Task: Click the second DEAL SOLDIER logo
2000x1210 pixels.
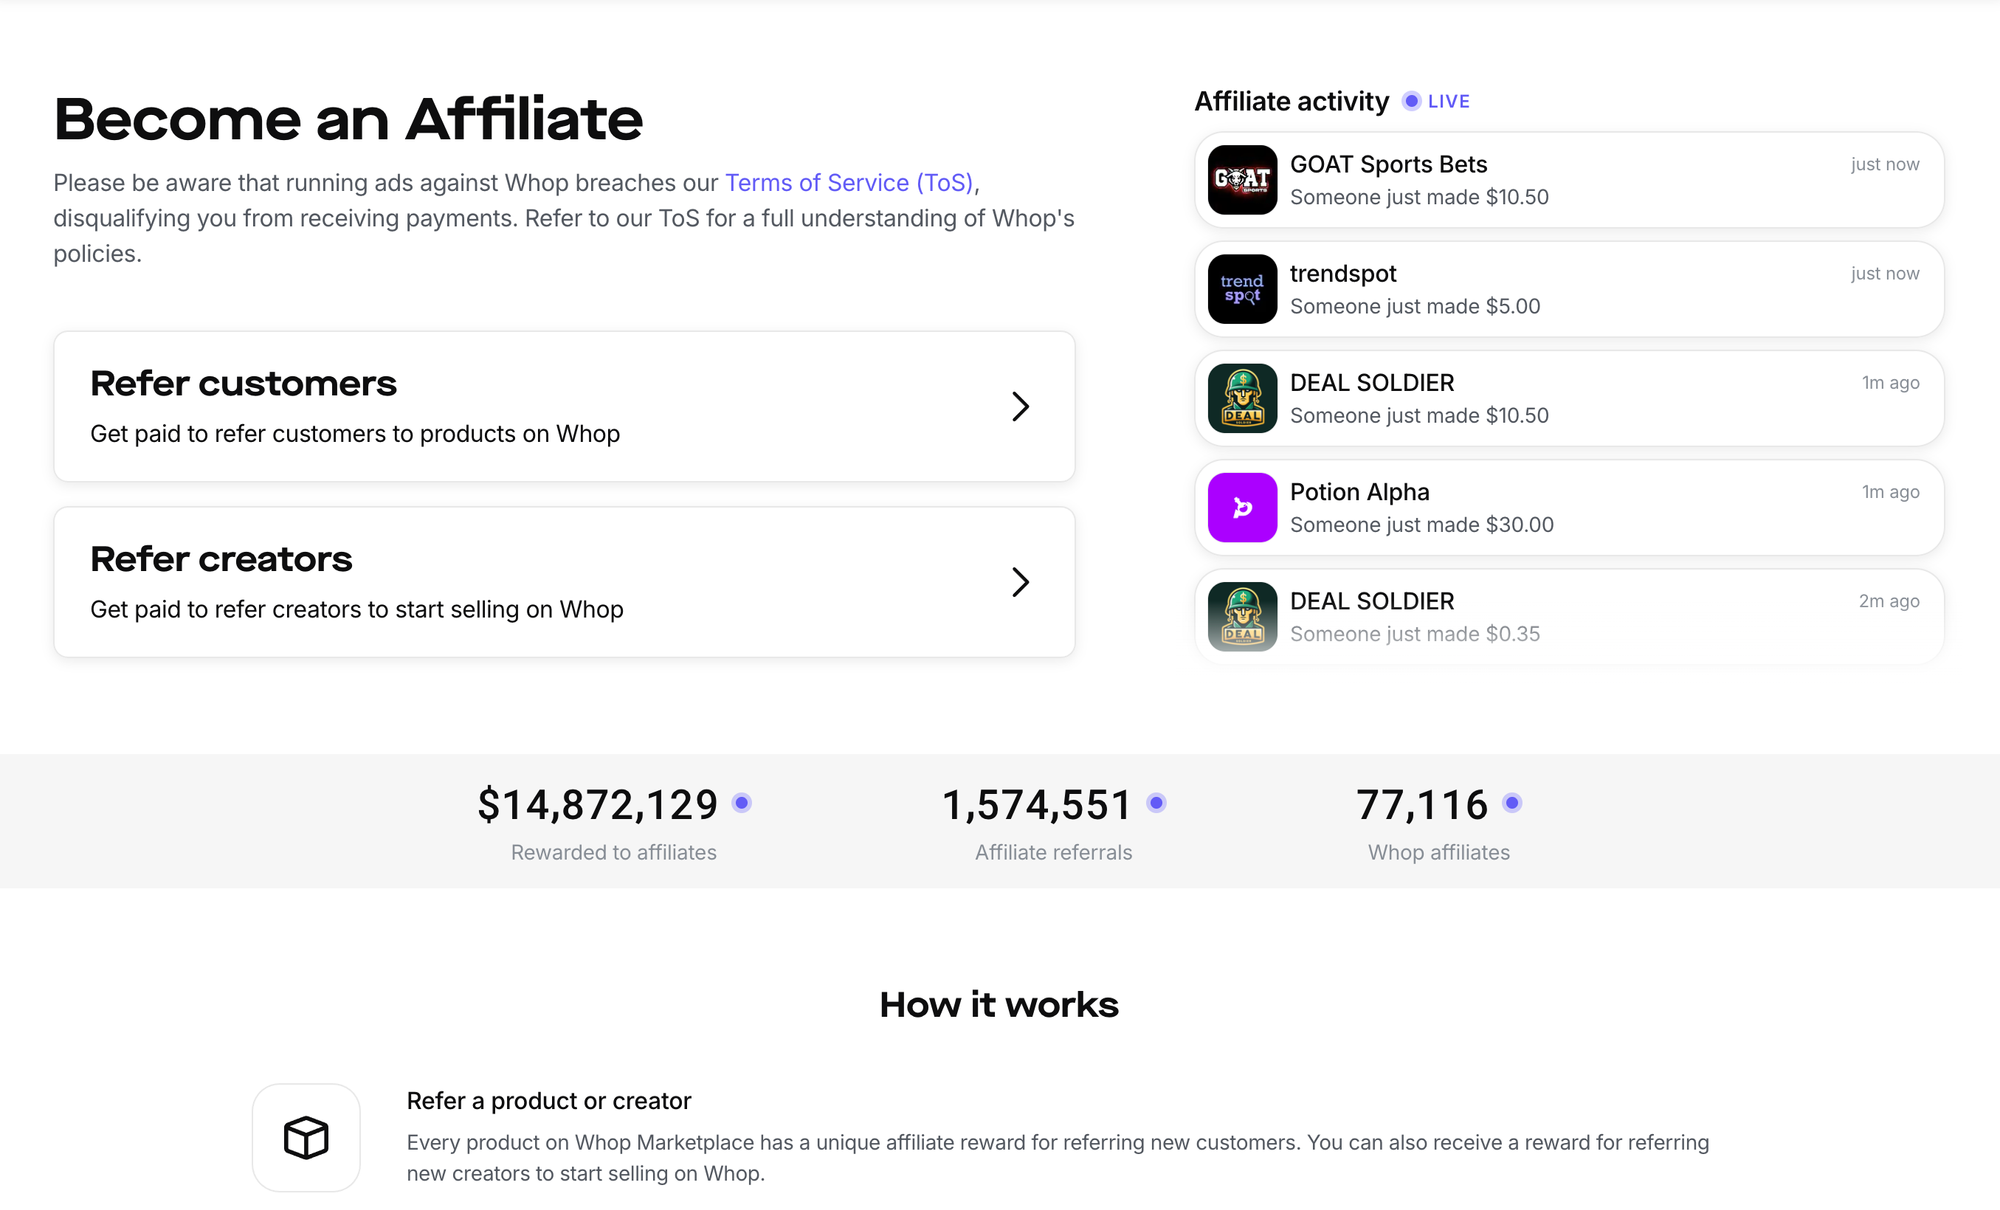Action: click(1241, 616)
